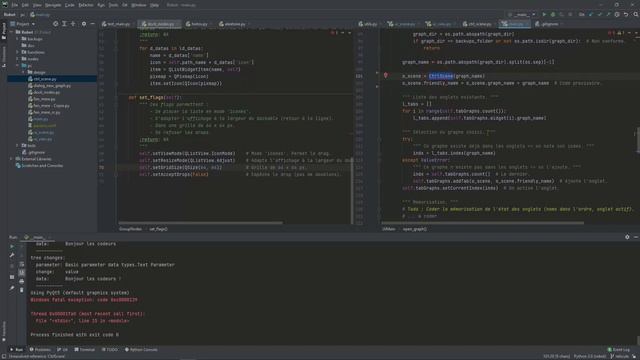Collapse the Robot project root node
This screenshot has height=360, width=640.
coord(12,32)
